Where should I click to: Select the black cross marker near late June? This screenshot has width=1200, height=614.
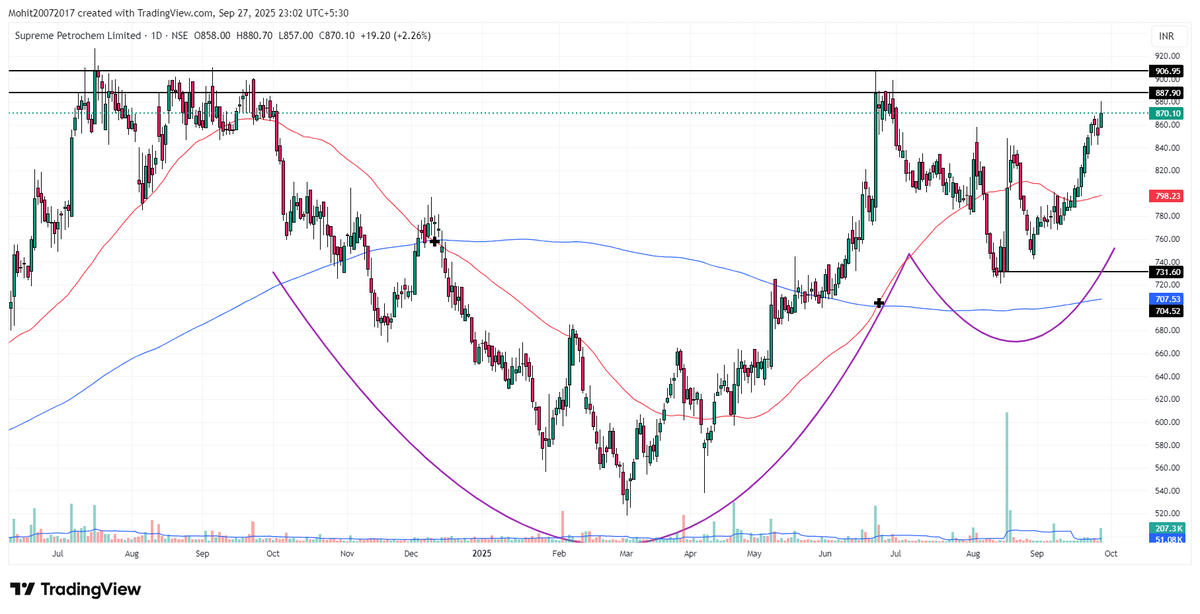879,302
